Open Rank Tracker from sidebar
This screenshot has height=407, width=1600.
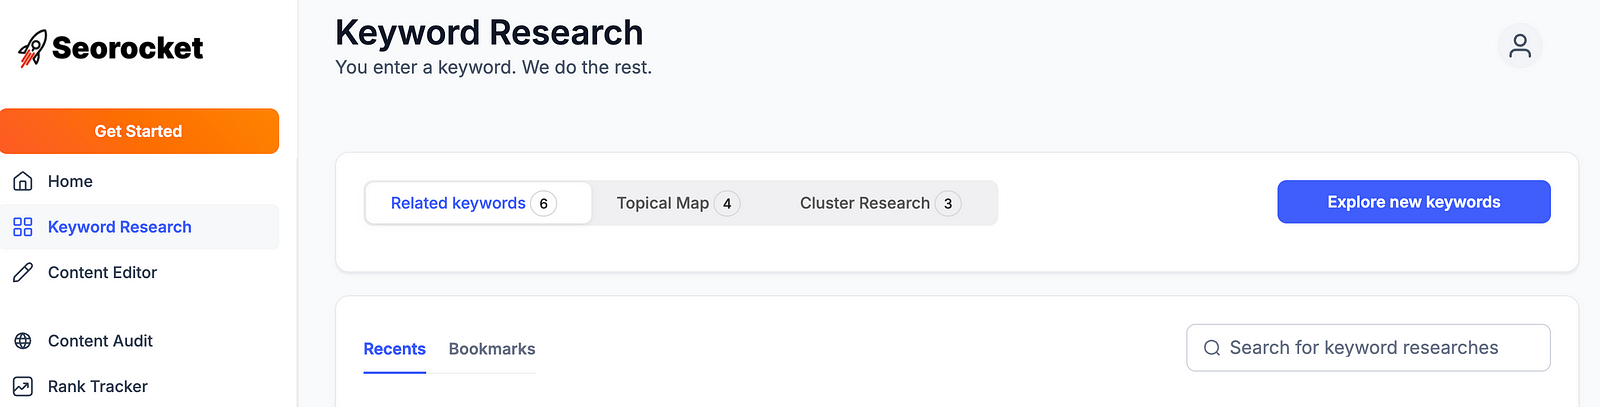(x=97, y=386)
